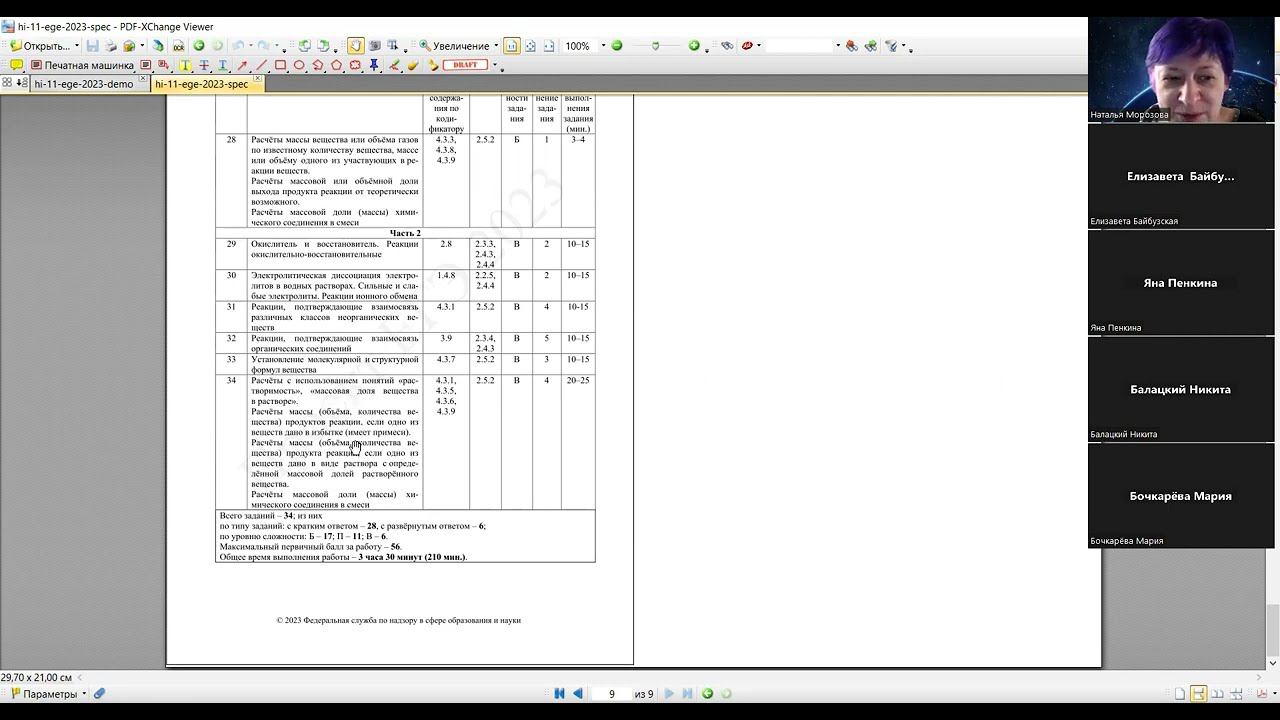Click the Actual Size page icon
1280x720 pixels.
(511, 46)
